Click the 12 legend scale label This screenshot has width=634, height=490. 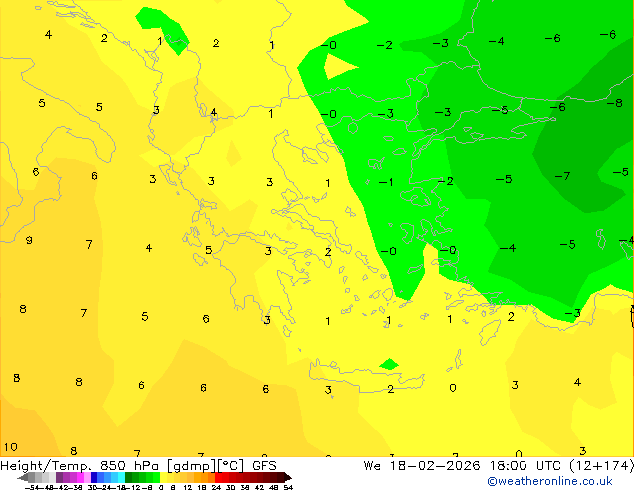pyautogui.click(x=188, y=487)
